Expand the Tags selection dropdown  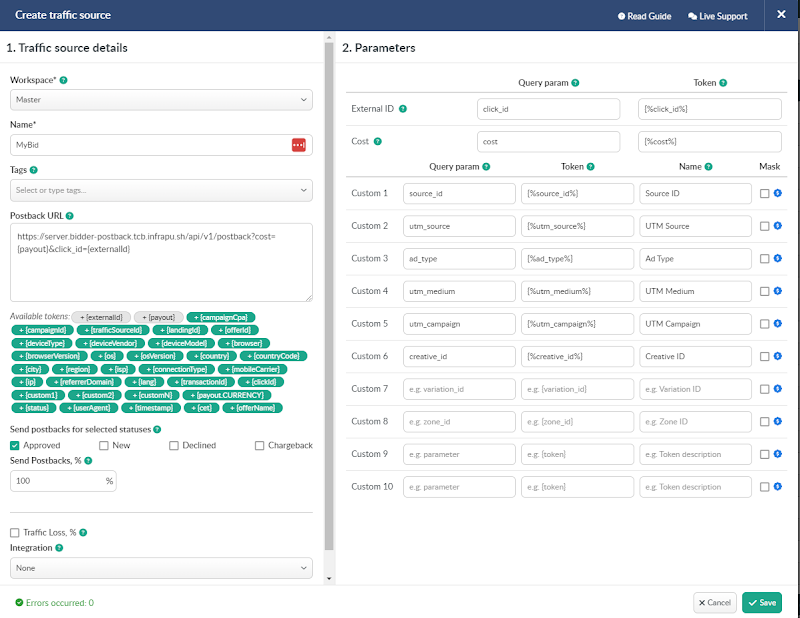click(161, 190)
